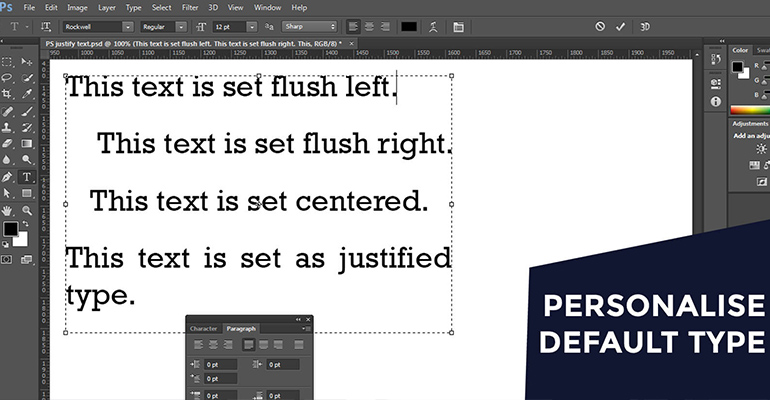Commit current text edits with checkmark

(x=620, y=27)
